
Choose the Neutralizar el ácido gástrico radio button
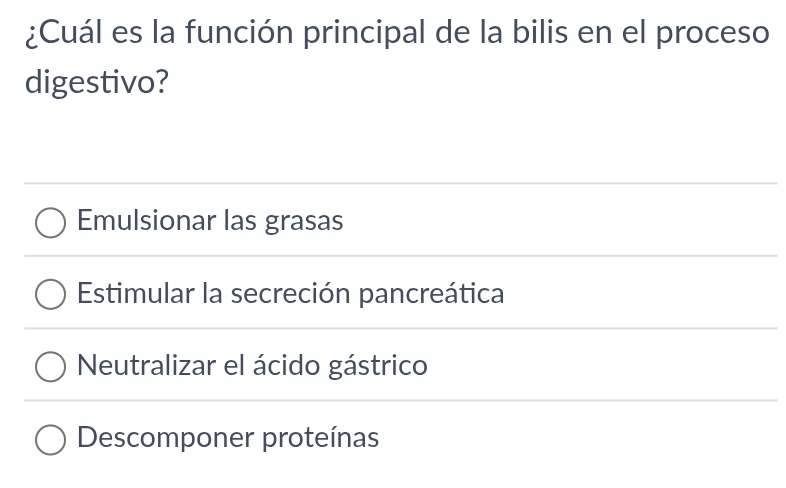pyautogui.click(x=51, y=367)
